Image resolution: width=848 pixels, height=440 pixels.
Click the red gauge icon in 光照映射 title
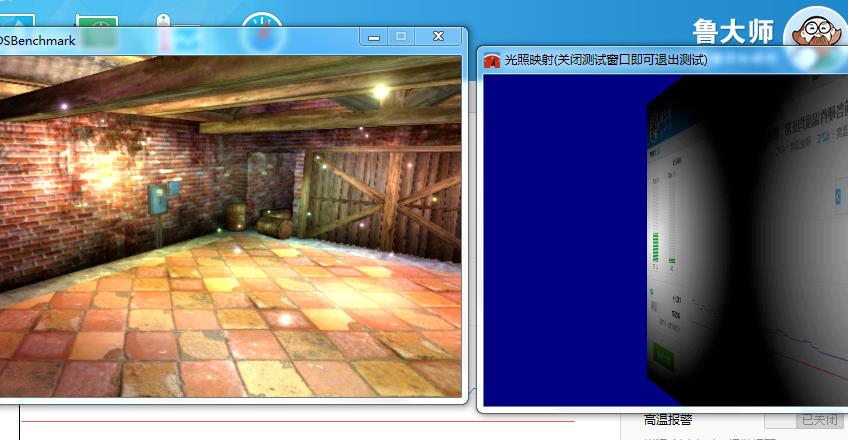pos(492,61)
